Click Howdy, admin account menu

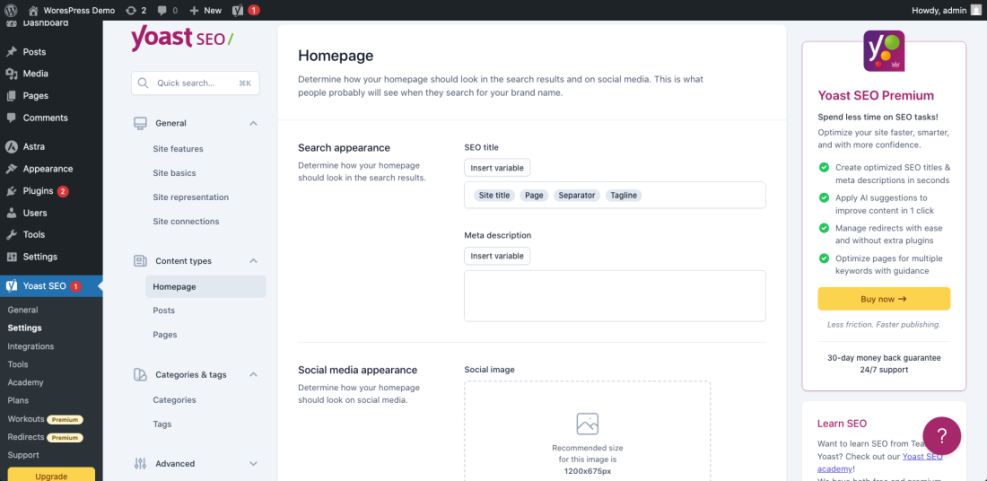(946, 10)
